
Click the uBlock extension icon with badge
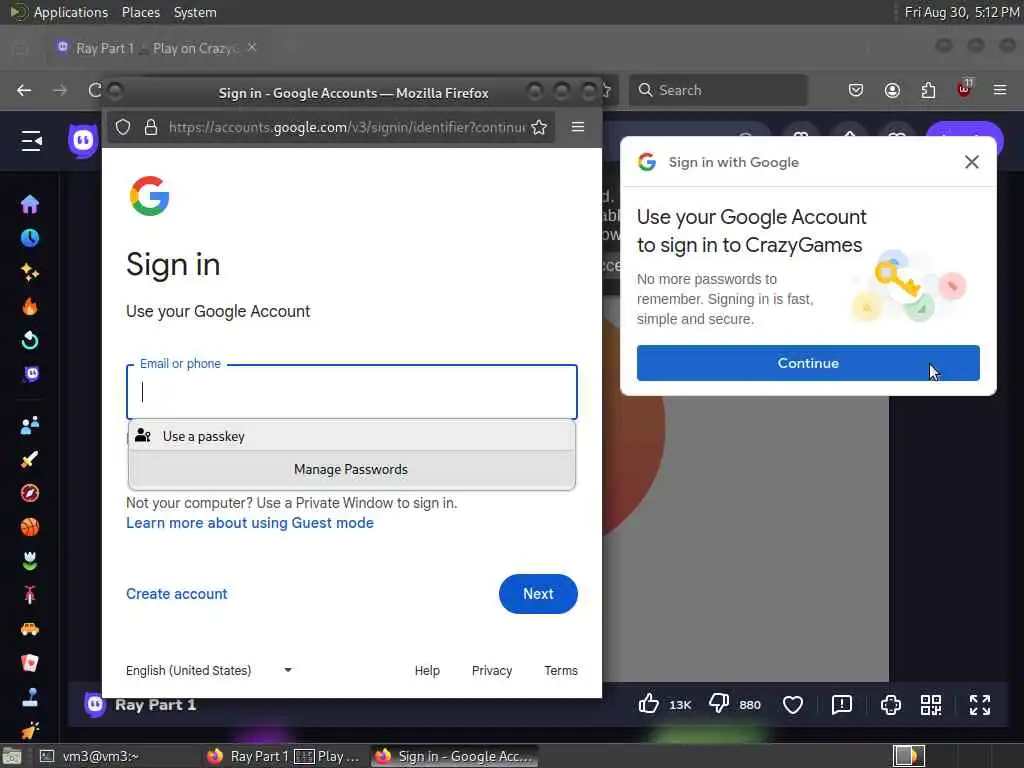tap(965, 89)
